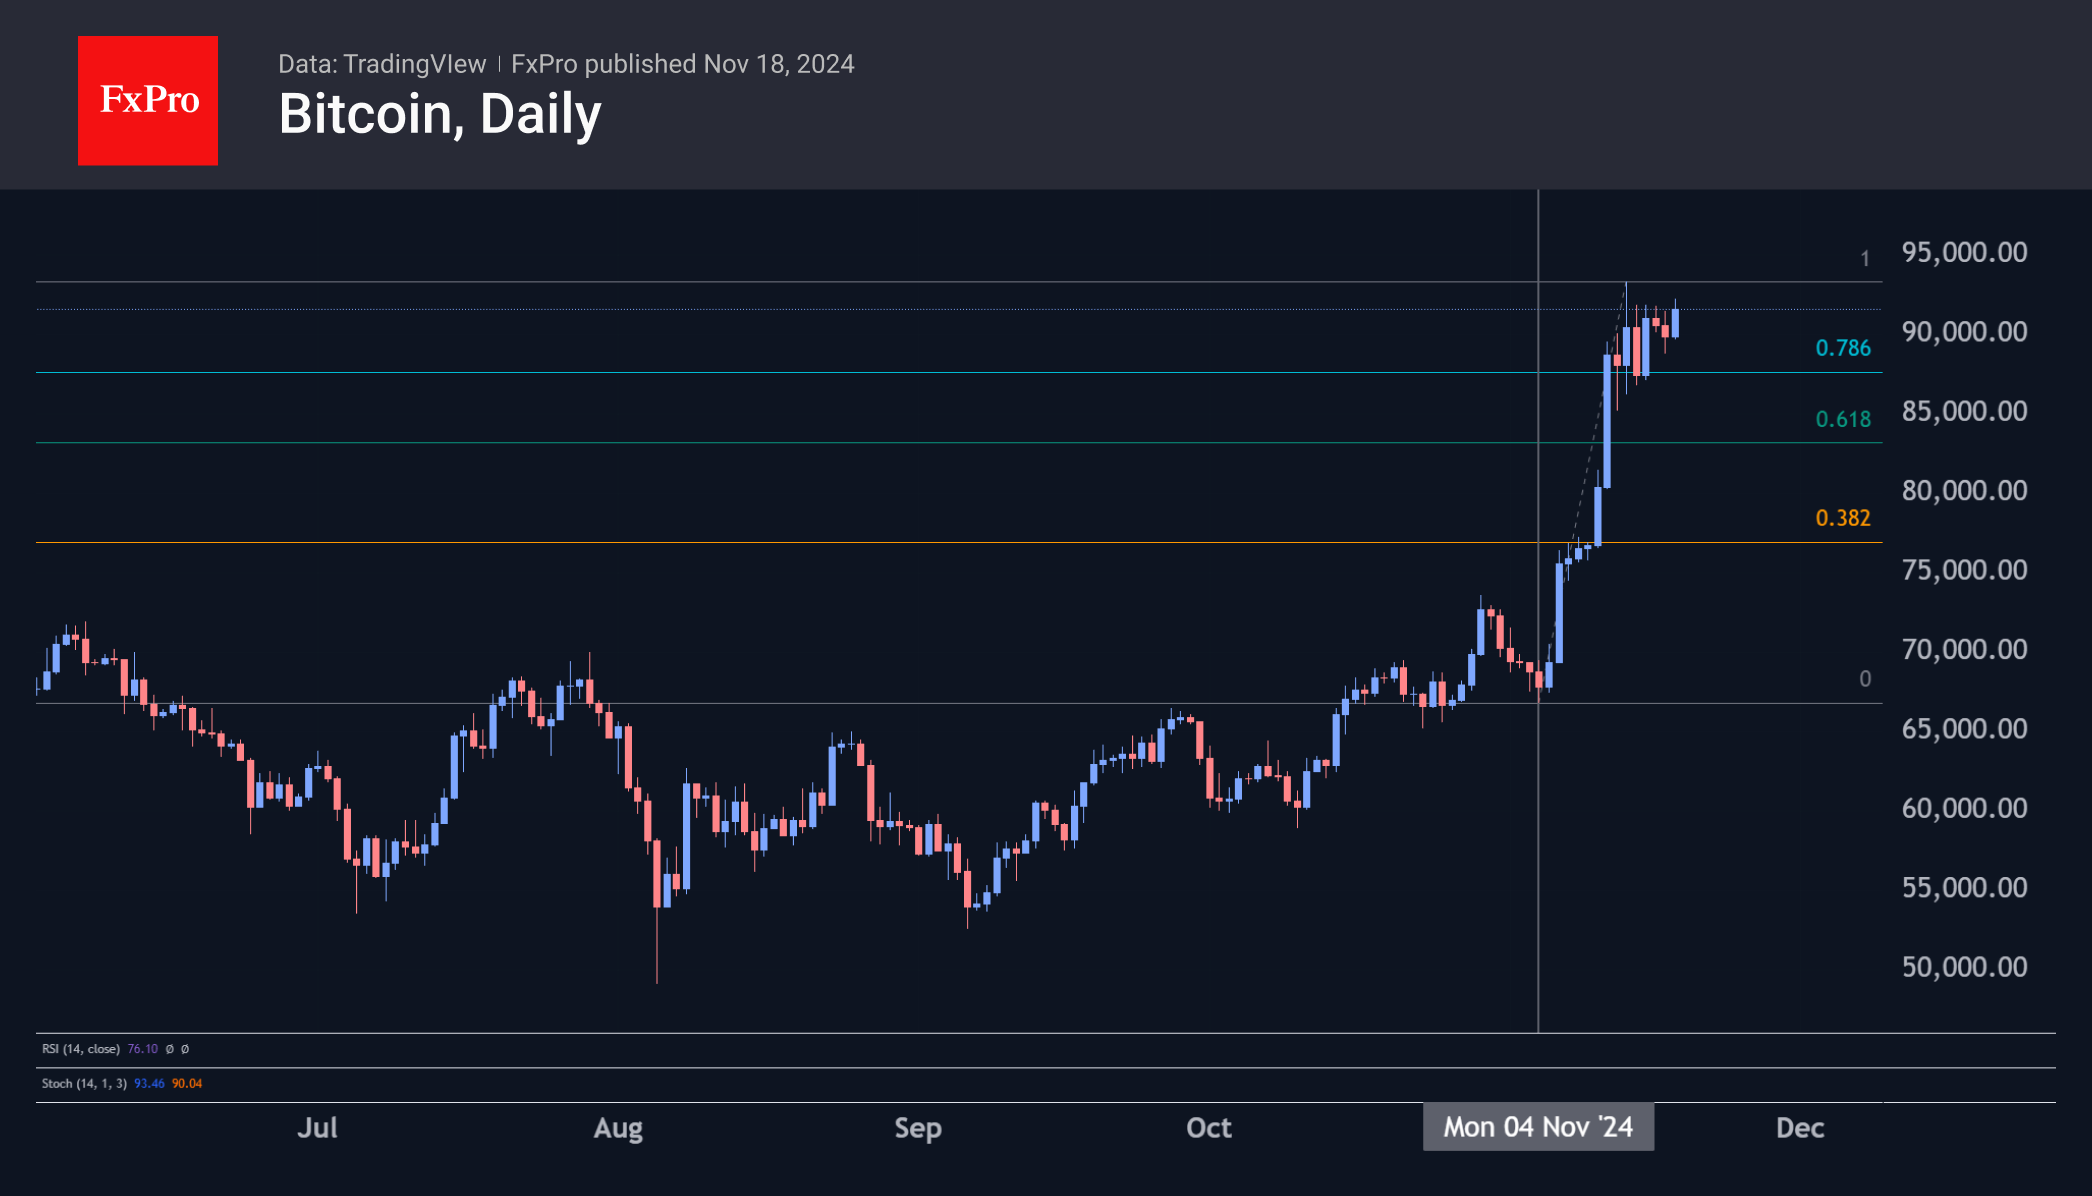This screenshot has width=2092, height=1196.
Task: Click the 95,000.00 price axis label
Action: pos(1964,252)
